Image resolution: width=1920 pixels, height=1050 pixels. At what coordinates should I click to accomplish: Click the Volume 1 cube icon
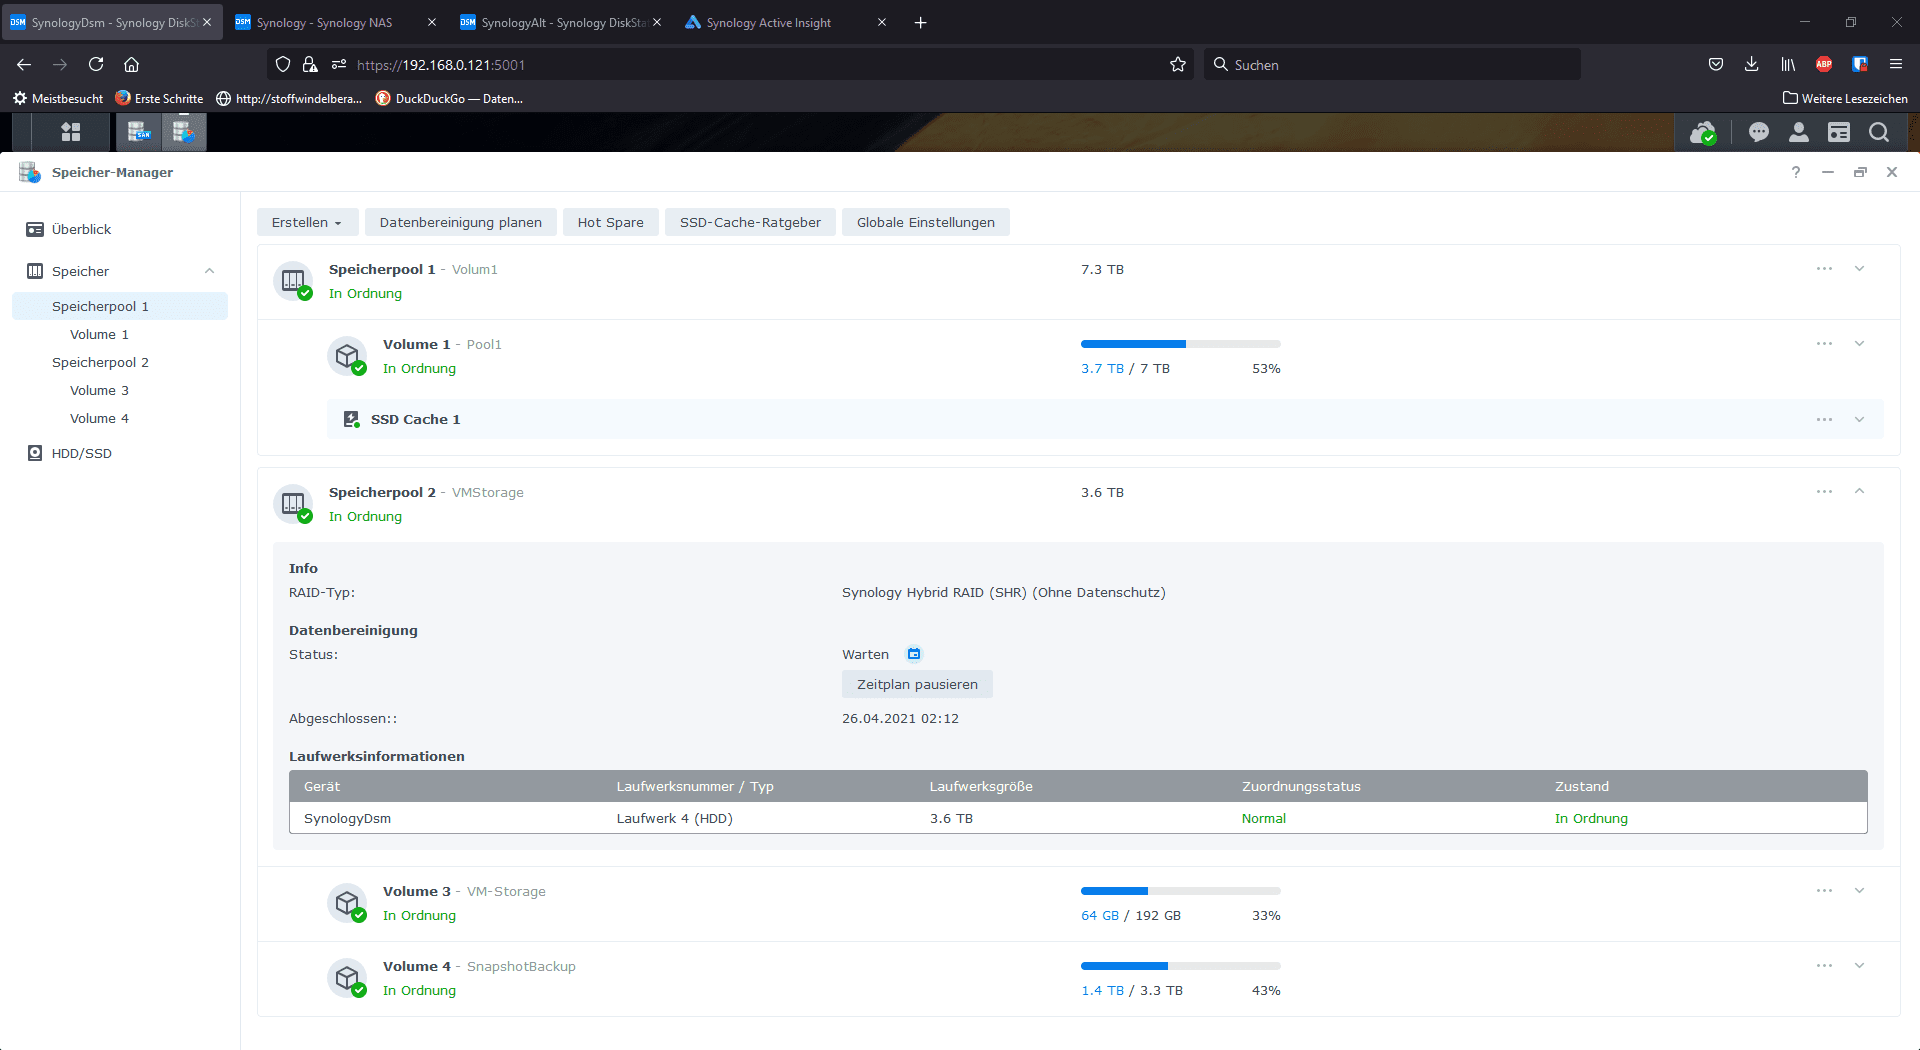[347, 356]
